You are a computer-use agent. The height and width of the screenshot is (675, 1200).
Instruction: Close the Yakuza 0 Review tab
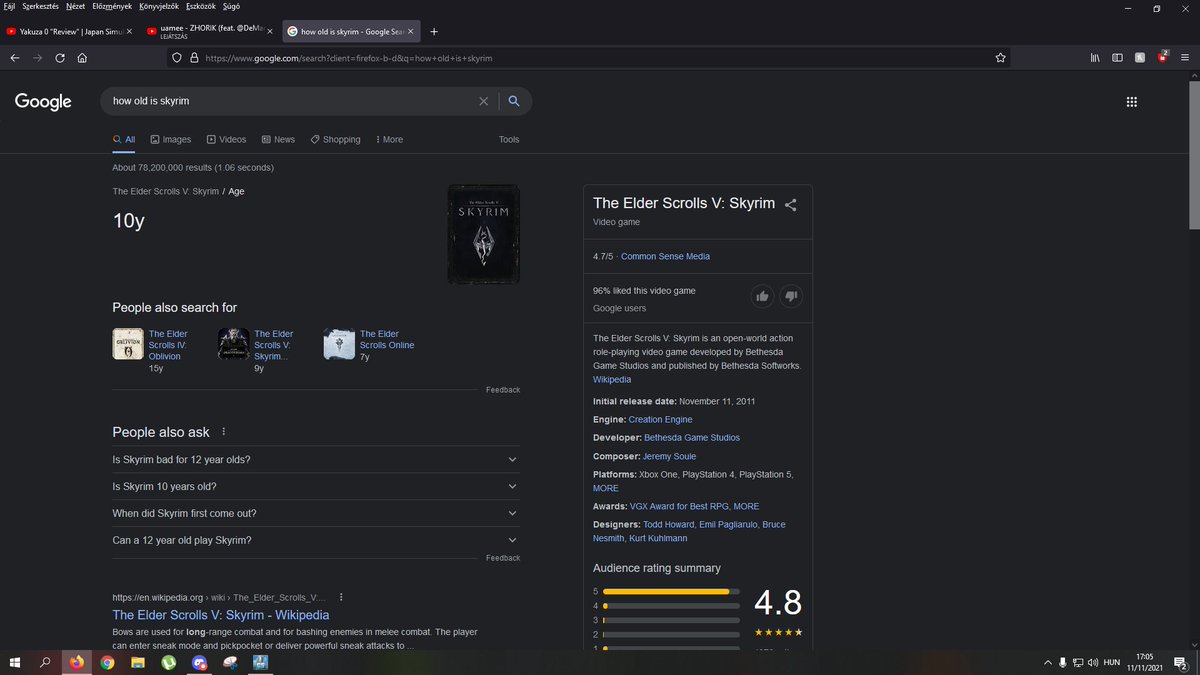click(128, 31)
